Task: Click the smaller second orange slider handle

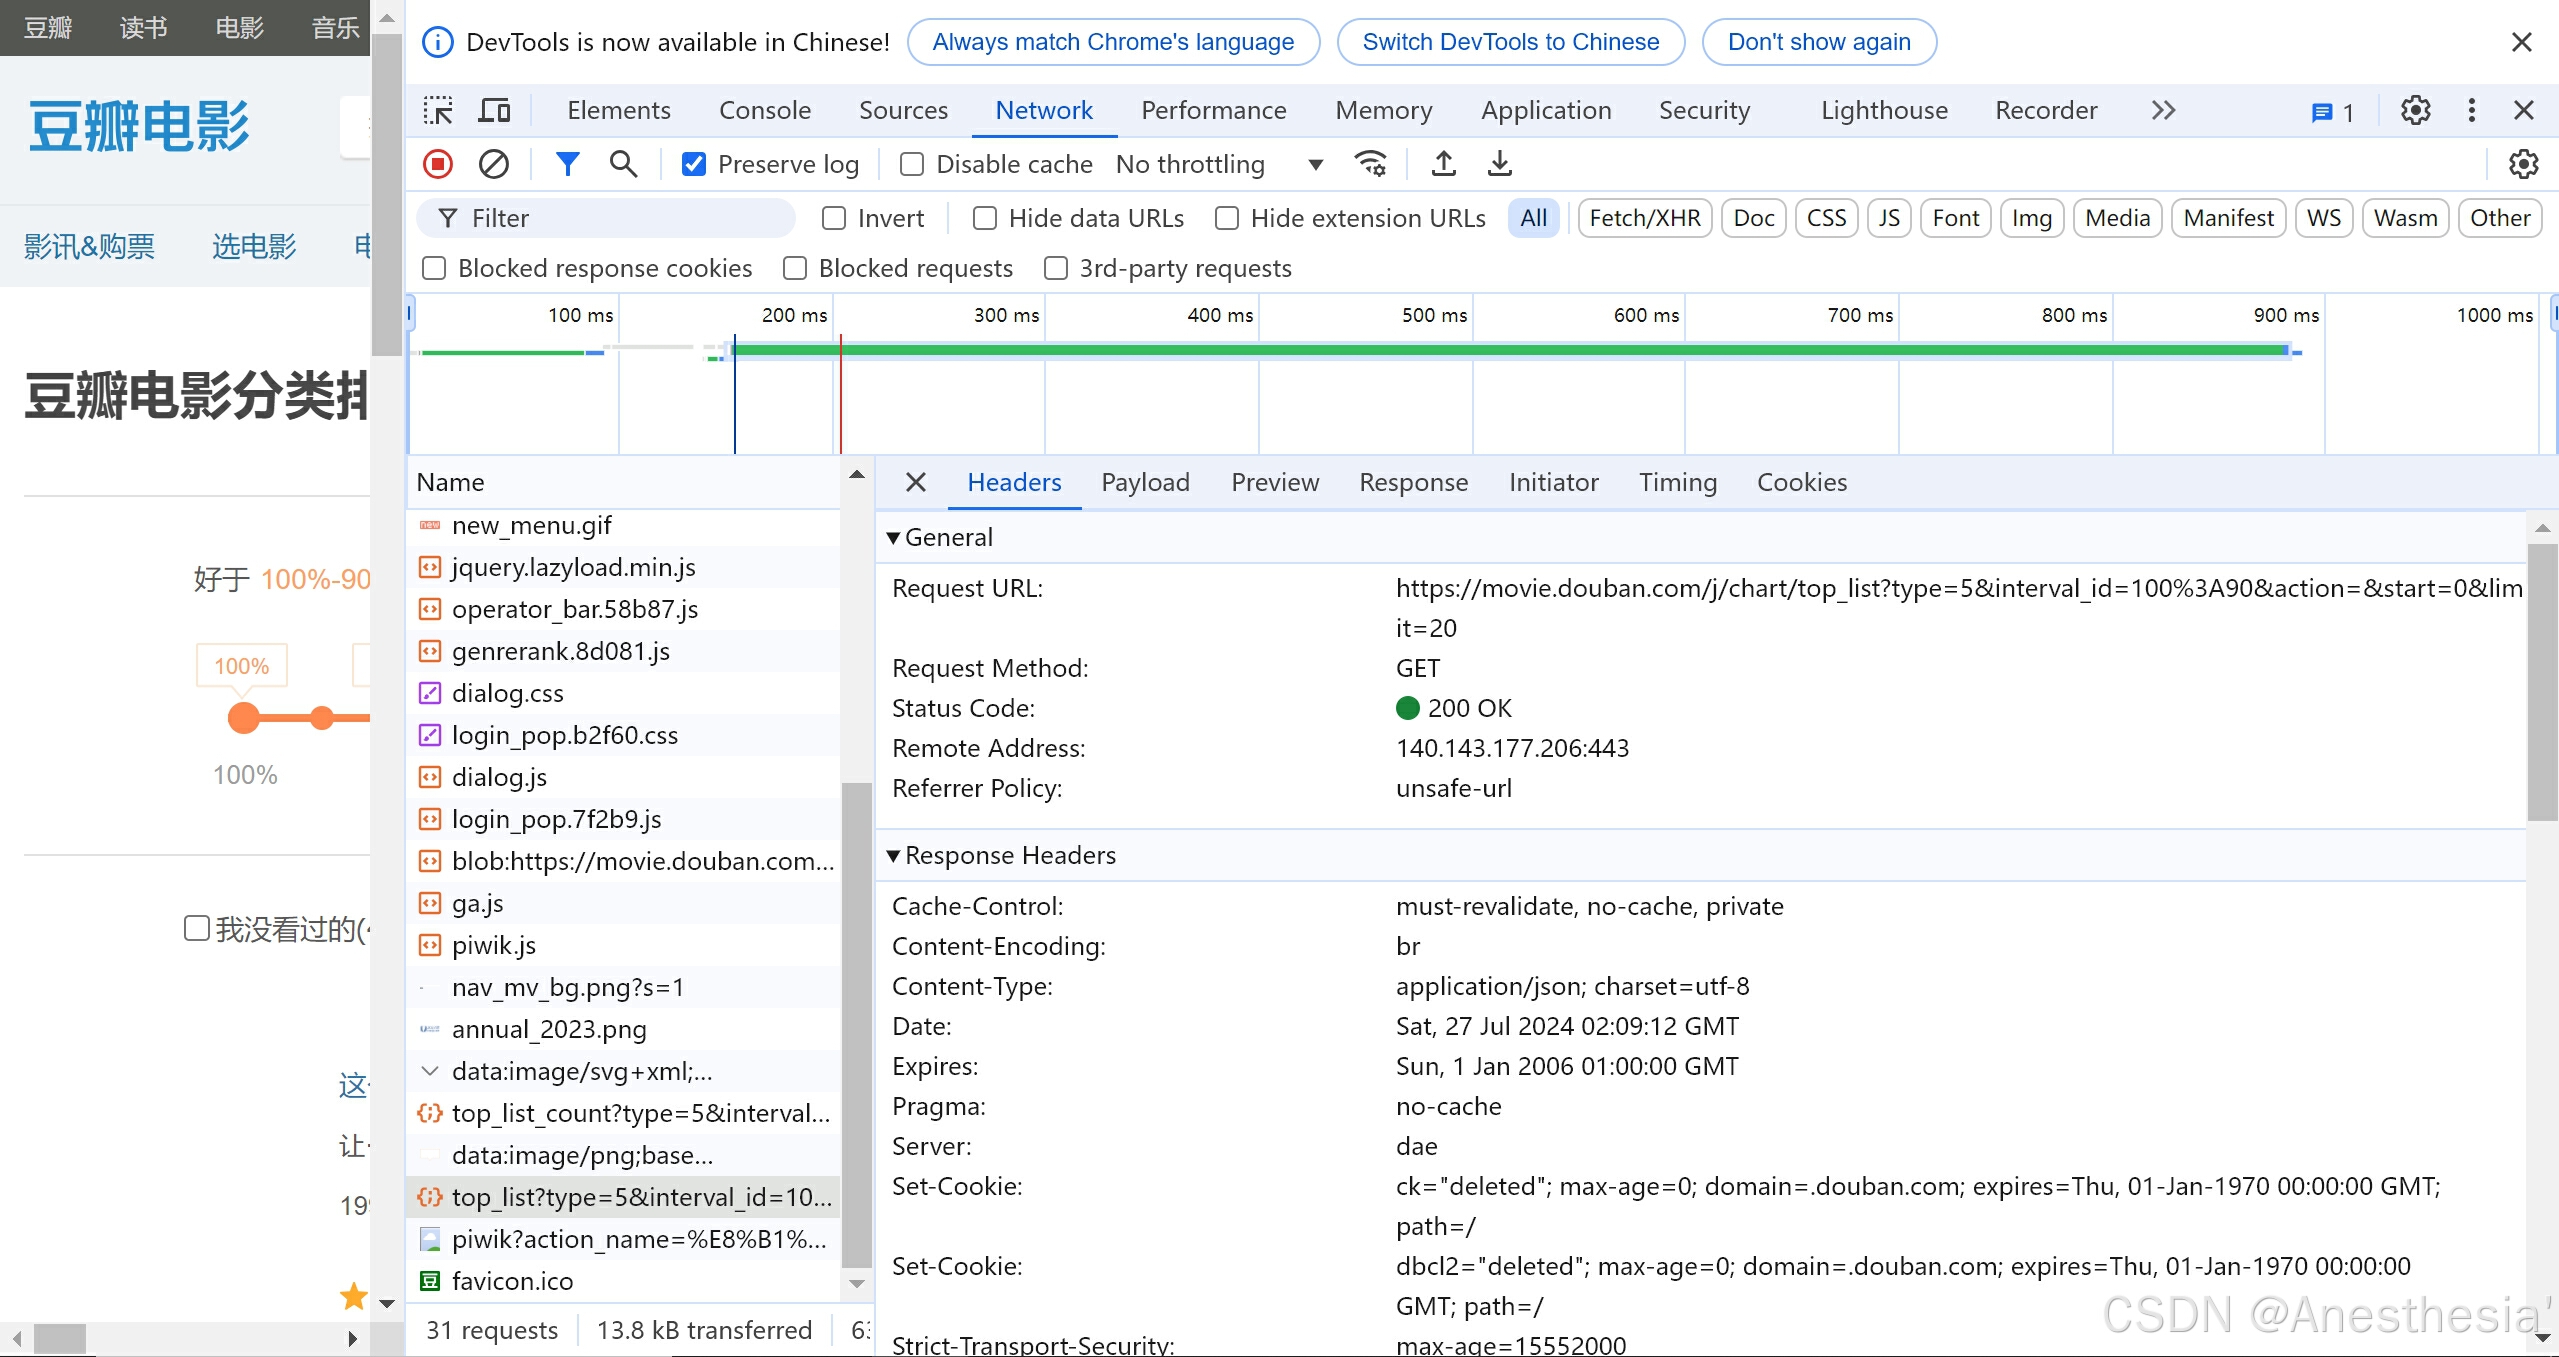Action: pos(322,718)
